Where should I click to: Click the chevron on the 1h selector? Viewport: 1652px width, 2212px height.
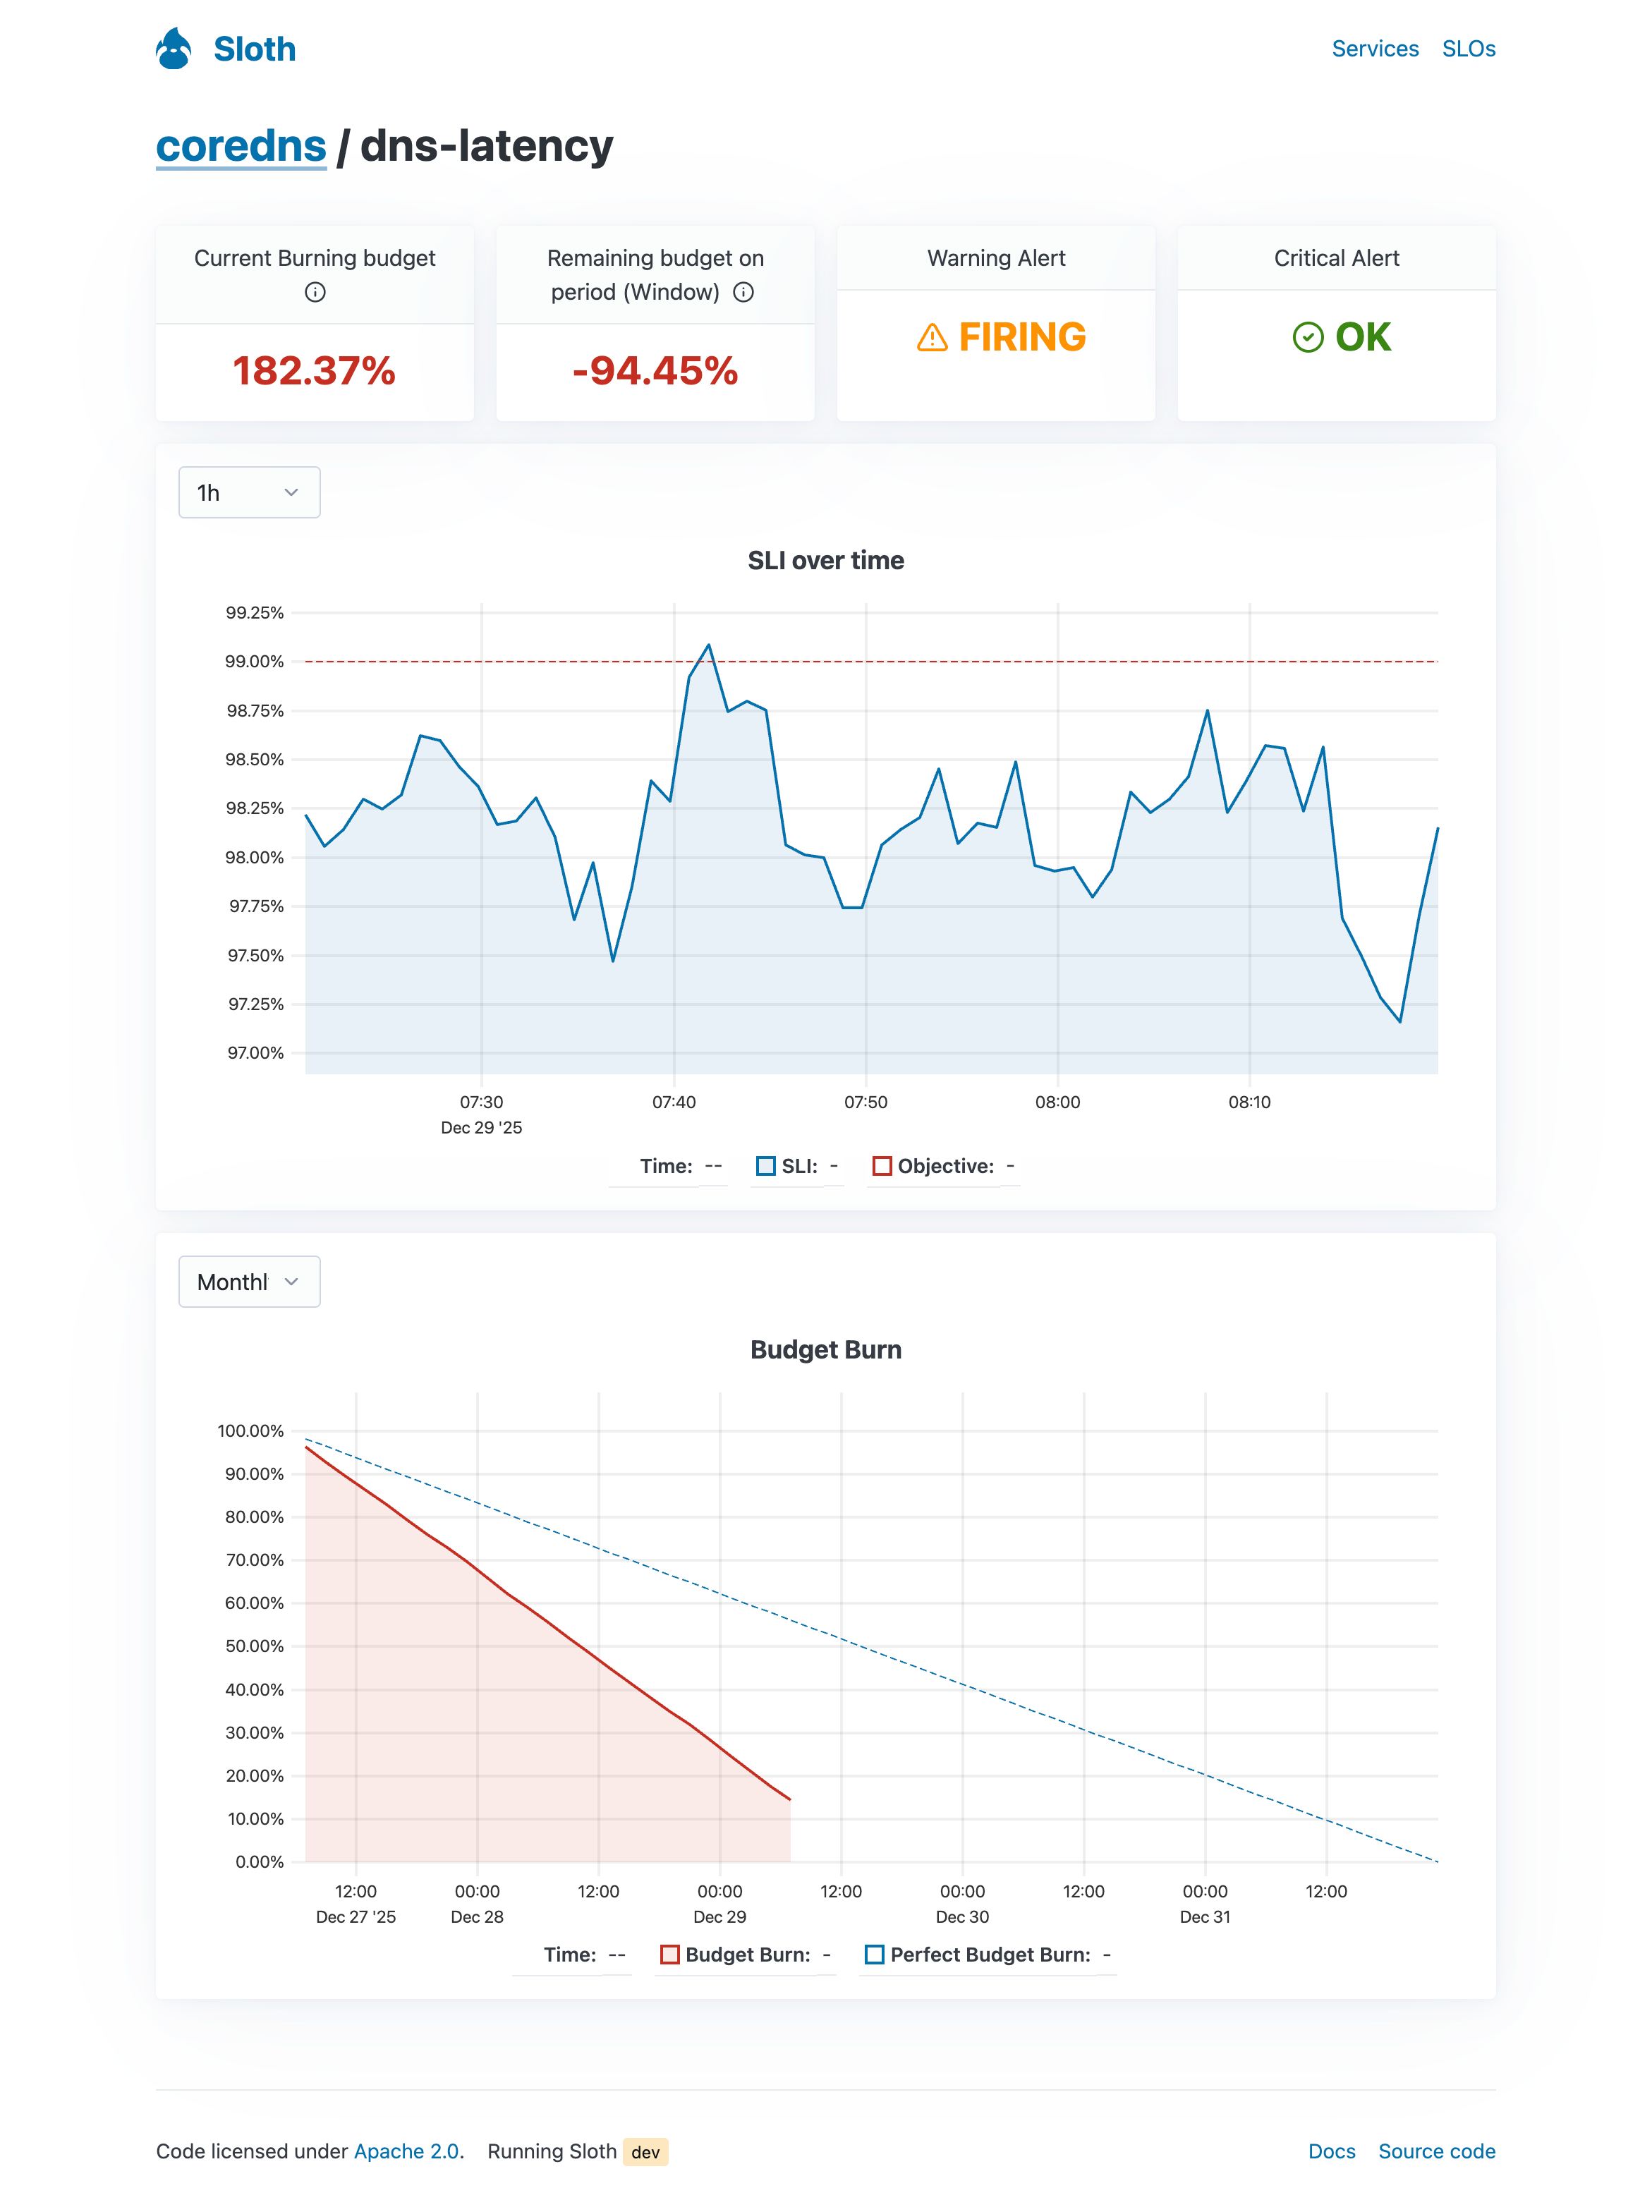point(291,493)
